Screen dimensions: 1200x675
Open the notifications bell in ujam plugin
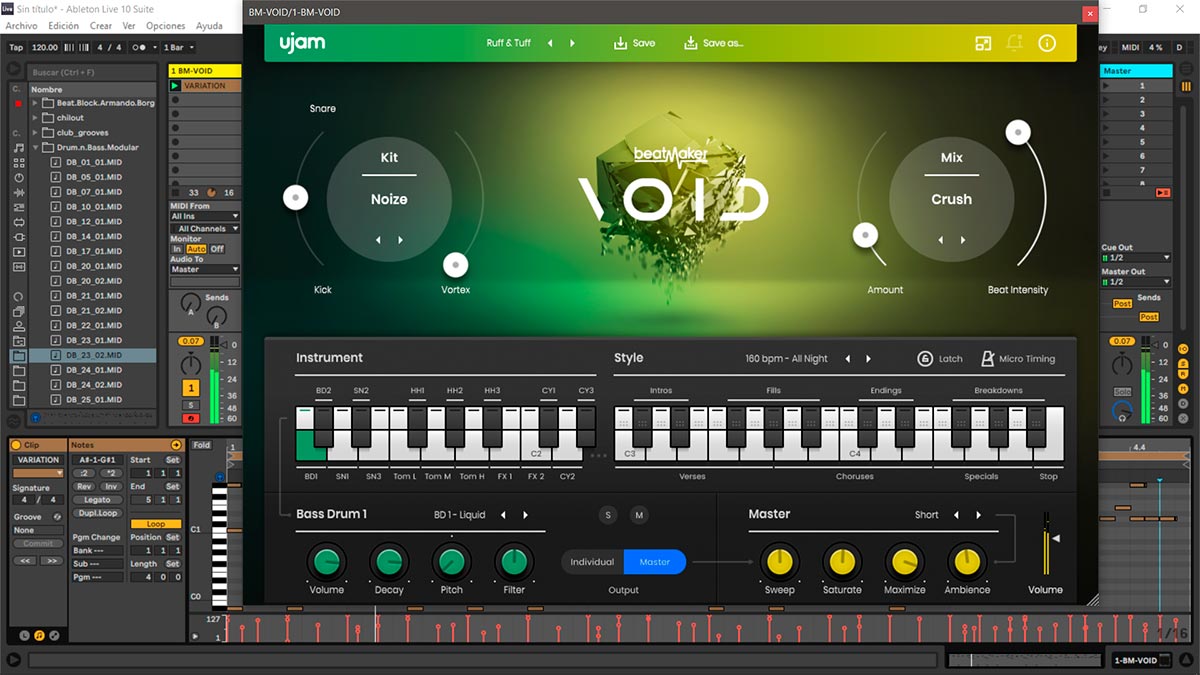(x=1015, y=43)
